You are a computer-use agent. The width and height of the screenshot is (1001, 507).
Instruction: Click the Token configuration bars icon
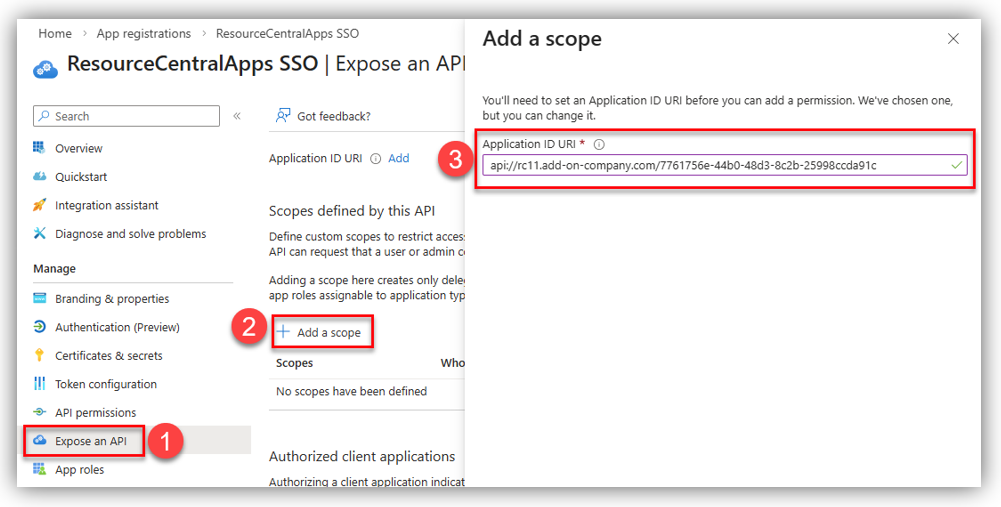[39, 384]
